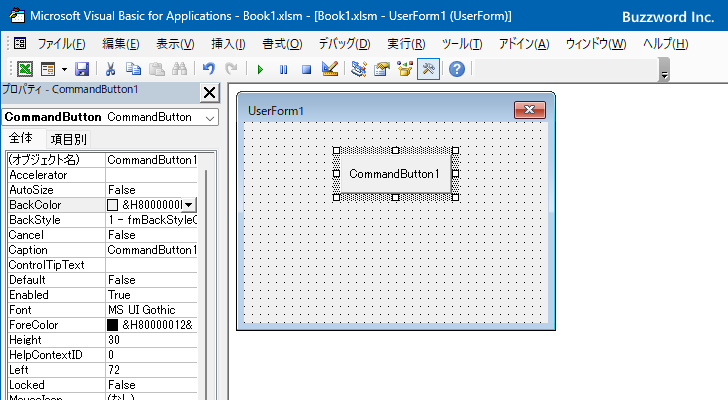
Task: Open the 書式(O) menu
Action: pos(282,44)
